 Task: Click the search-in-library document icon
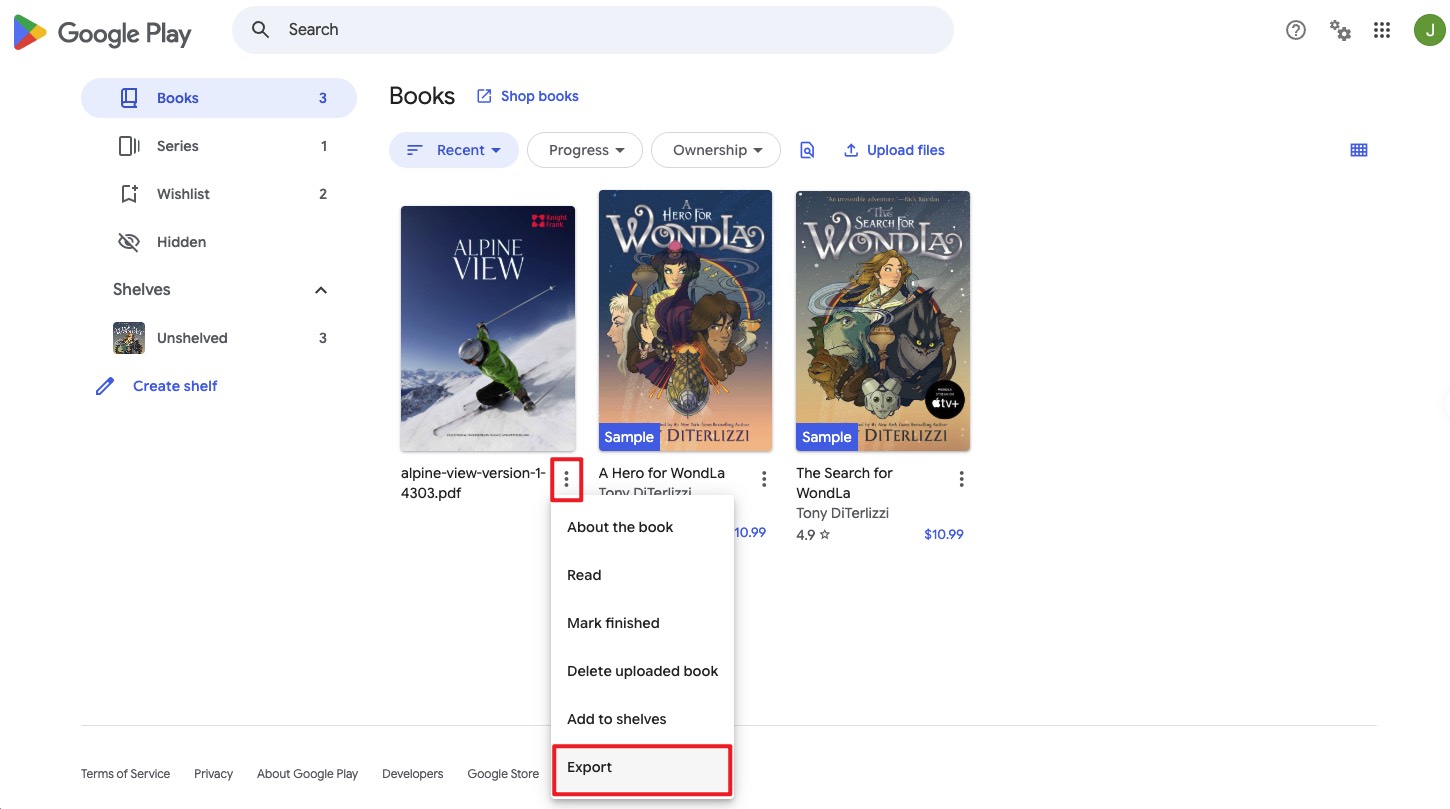807,150
